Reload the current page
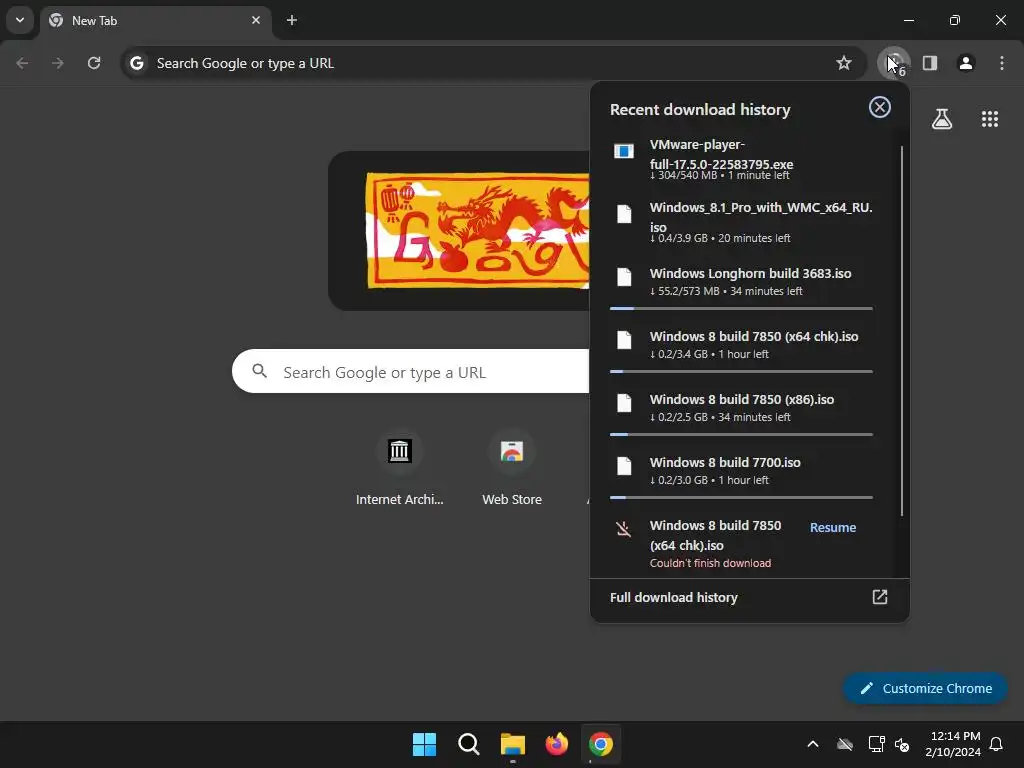The image size is (1024, 768). pos(94,63)
